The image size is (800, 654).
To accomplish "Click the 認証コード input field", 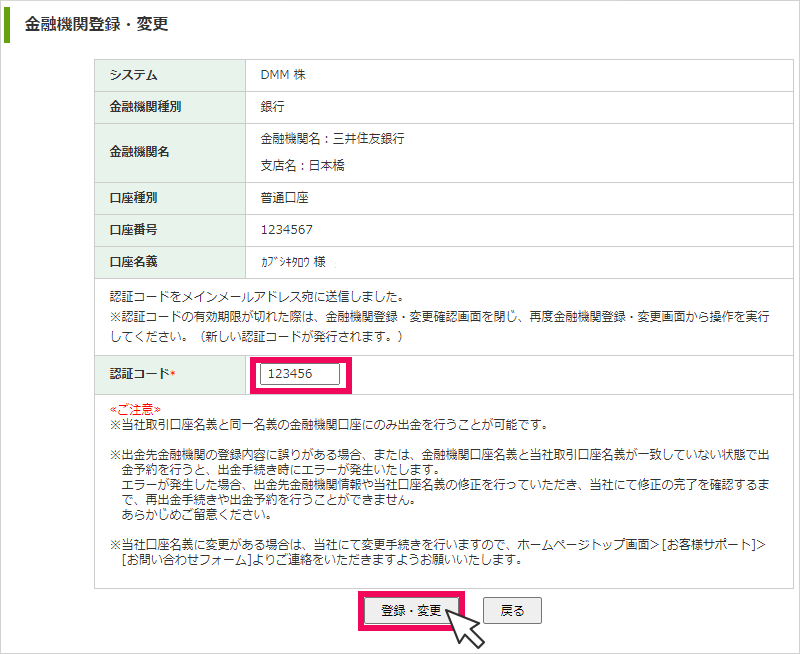I will [300, 374].
